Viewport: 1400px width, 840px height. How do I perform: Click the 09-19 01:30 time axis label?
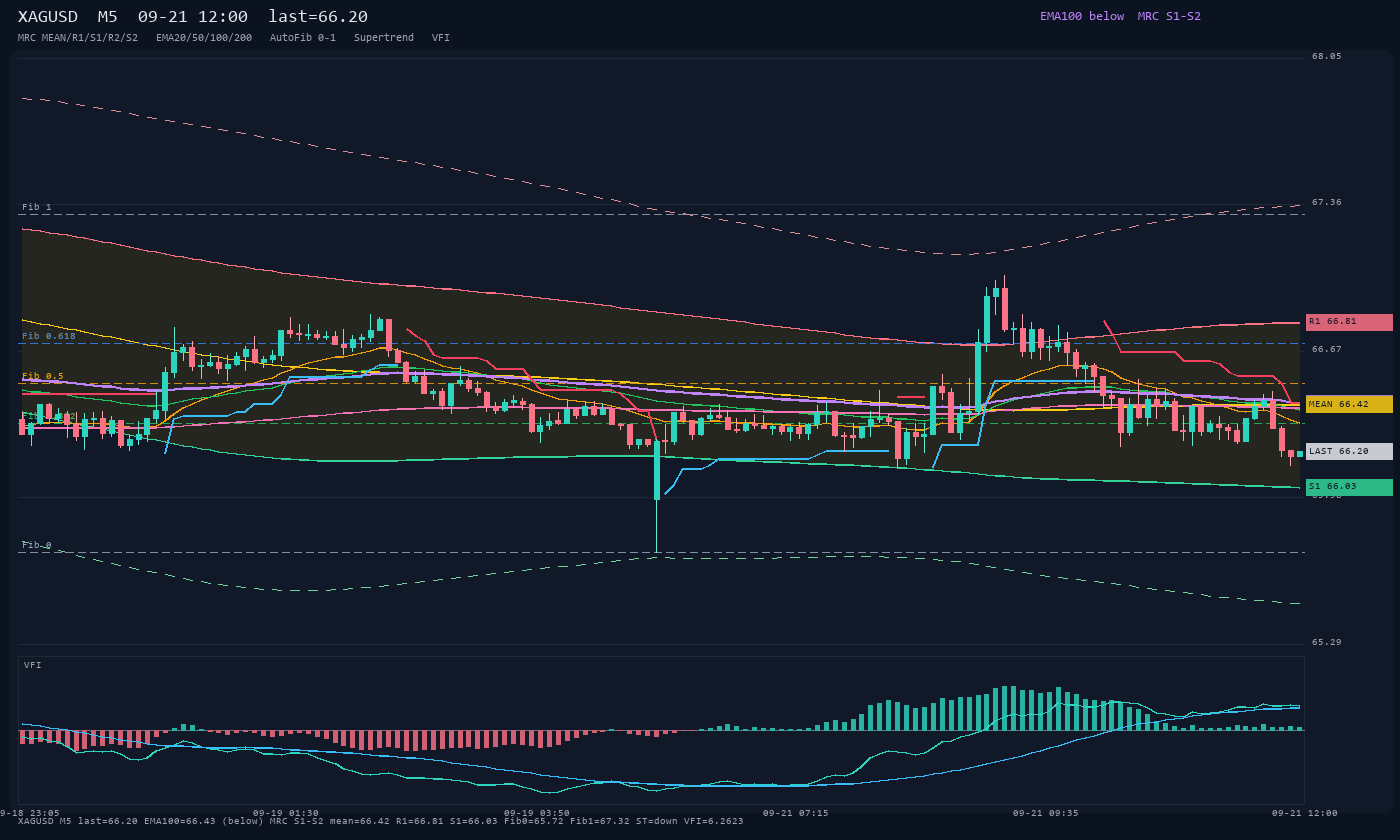[286, 813]
